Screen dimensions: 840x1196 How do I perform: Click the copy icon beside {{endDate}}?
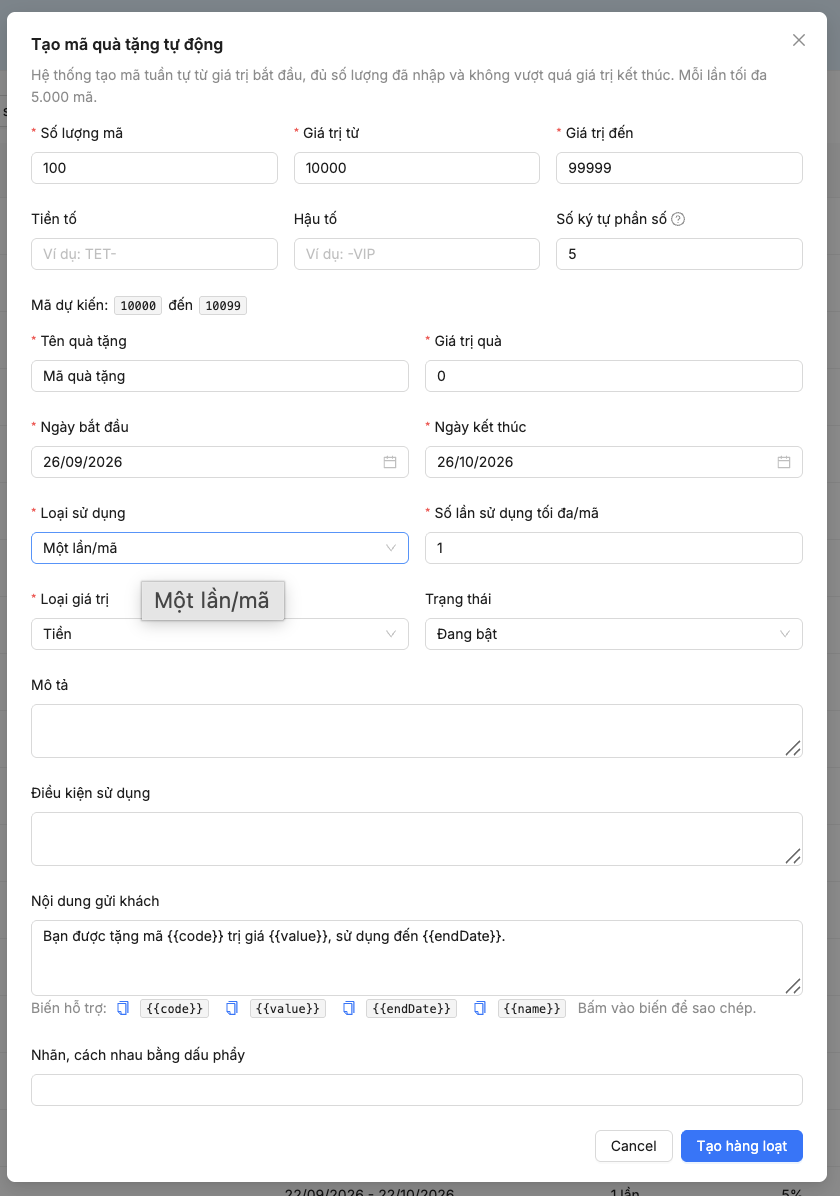point(349,1008)
